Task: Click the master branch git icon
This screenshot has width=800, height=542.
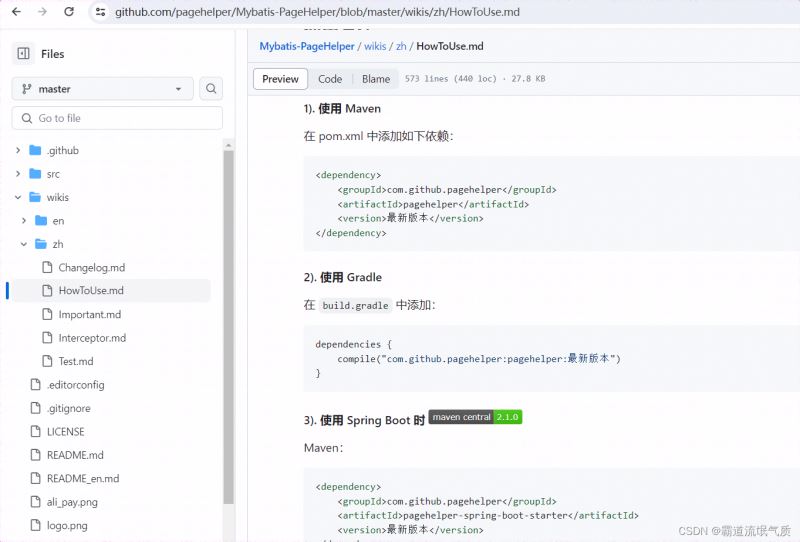Action: click(x=27, y=89)
